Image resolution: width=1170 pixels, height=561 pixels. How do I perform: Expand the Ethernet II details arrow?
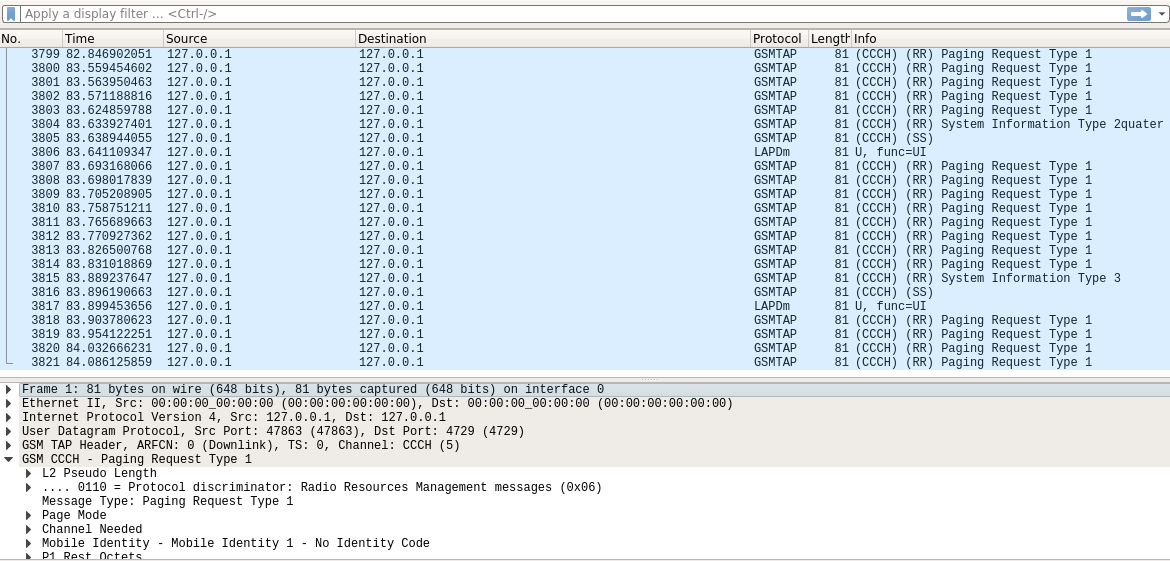(x=9, y=404)
